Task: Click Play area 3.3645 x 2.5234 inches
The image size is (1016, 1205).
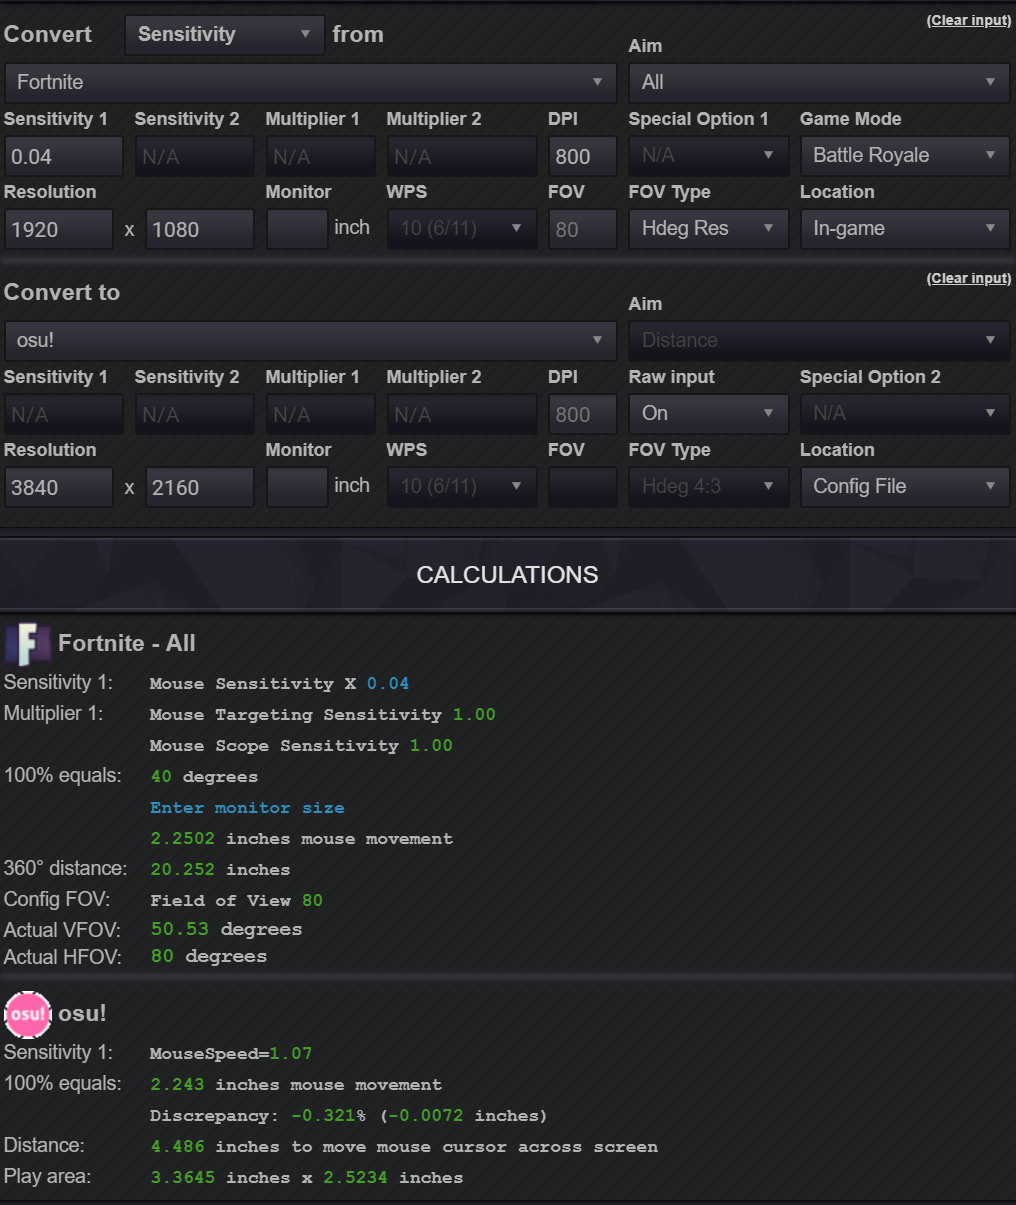Action: click(307, 1178)
